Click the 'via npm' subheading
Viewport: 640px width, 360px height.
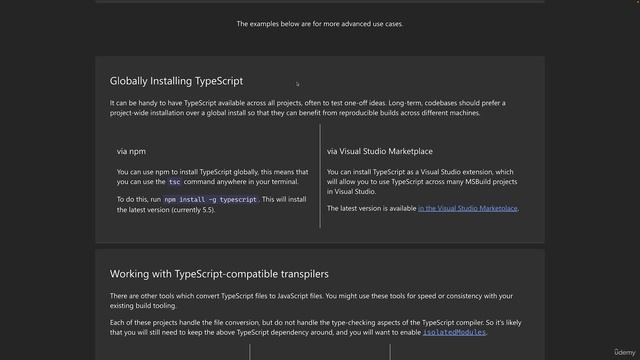click(131, 151)
